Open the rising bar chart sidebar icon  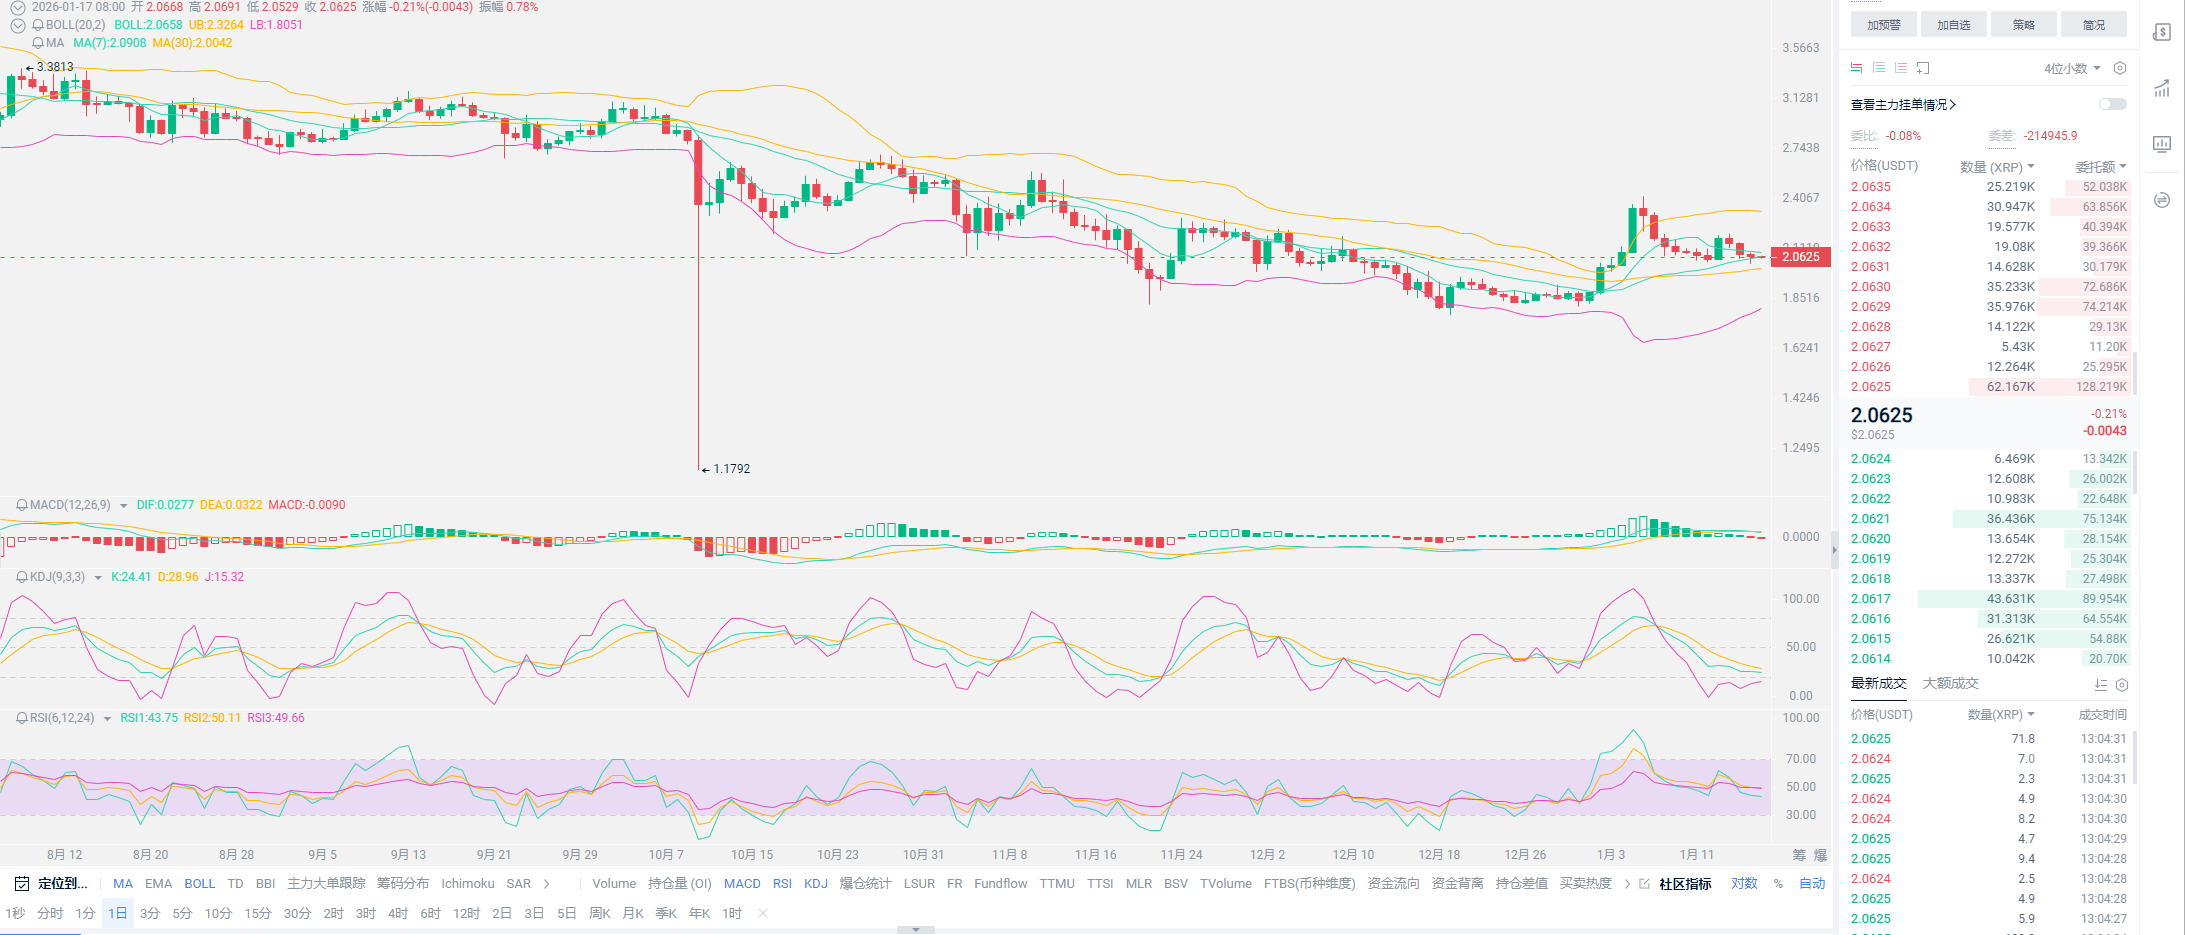pos(2161,88)
